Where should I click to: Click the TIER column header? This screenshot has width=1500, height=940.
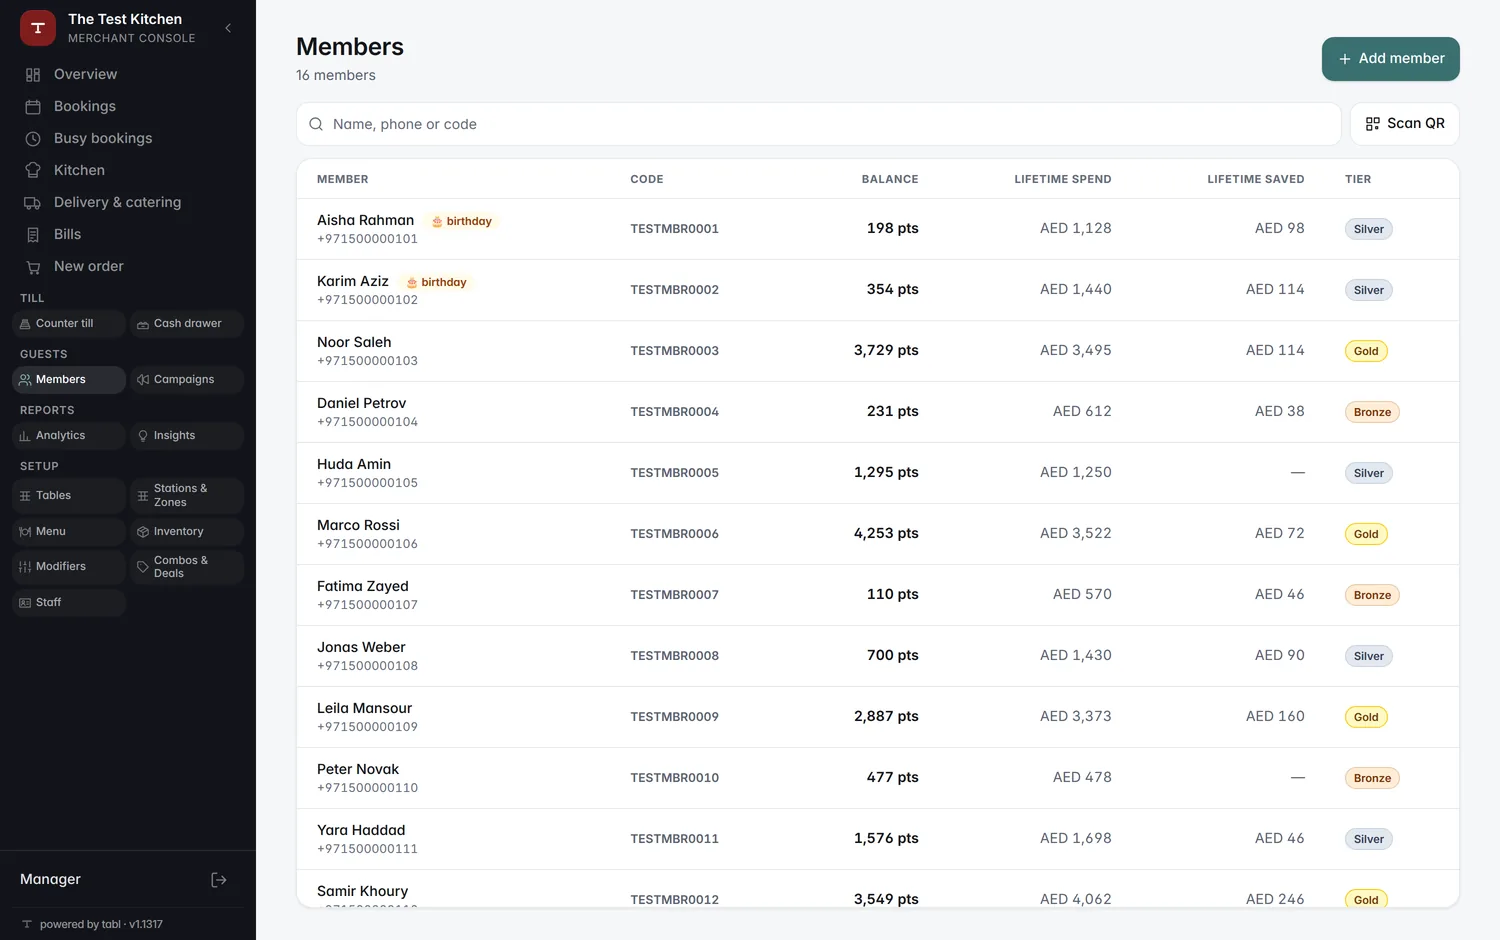coord(1358,179)
